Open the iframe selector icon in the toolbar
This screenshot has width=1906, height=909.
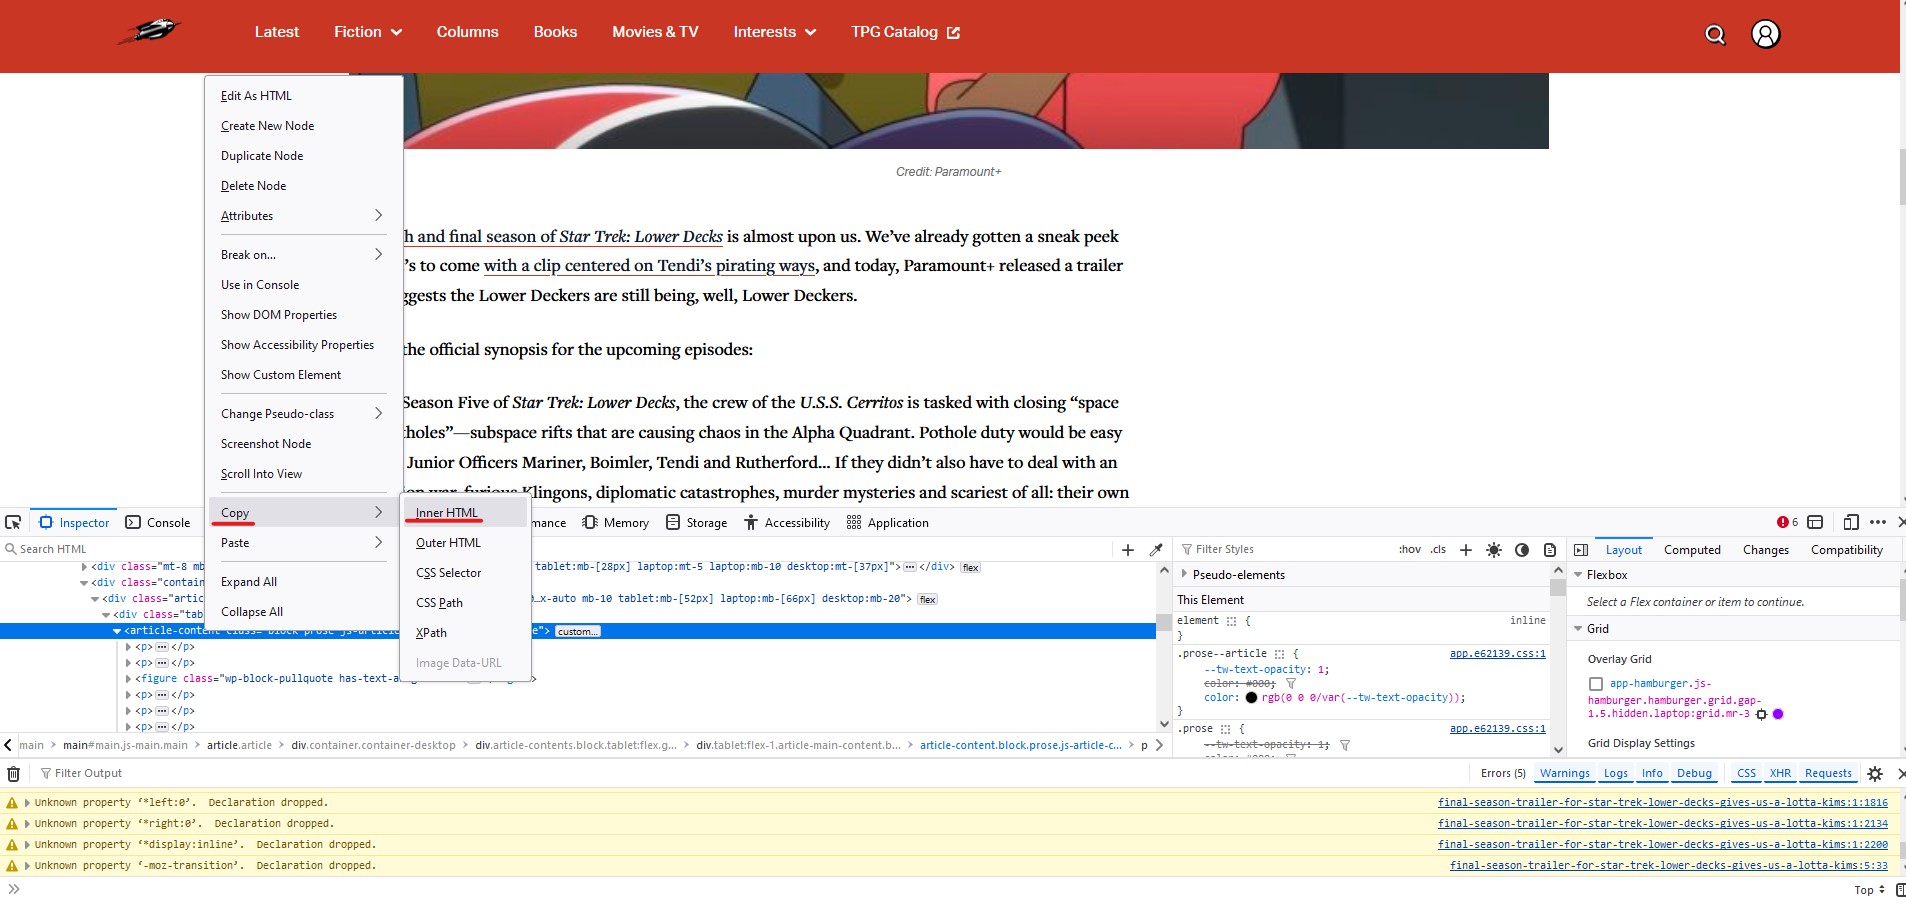coord(1816,522)
